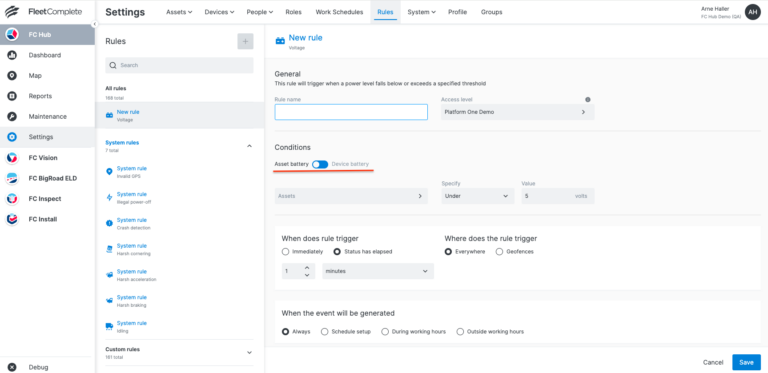768x373 pixels.
Task: Switch to the Work Schedules tab
Action: click(339, 12)
